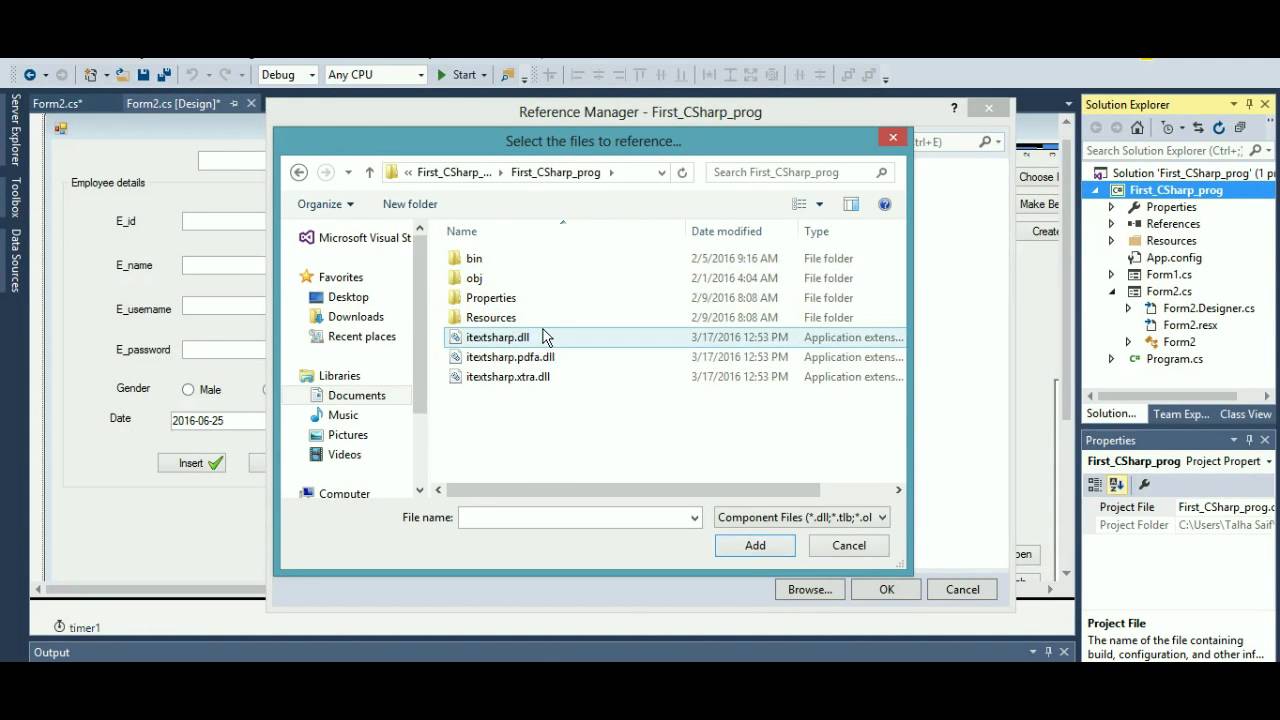Open the Debug configuration dropdown
This screenshot has height=720, width=1280.
pyautogui.click(x=312, y=75)
